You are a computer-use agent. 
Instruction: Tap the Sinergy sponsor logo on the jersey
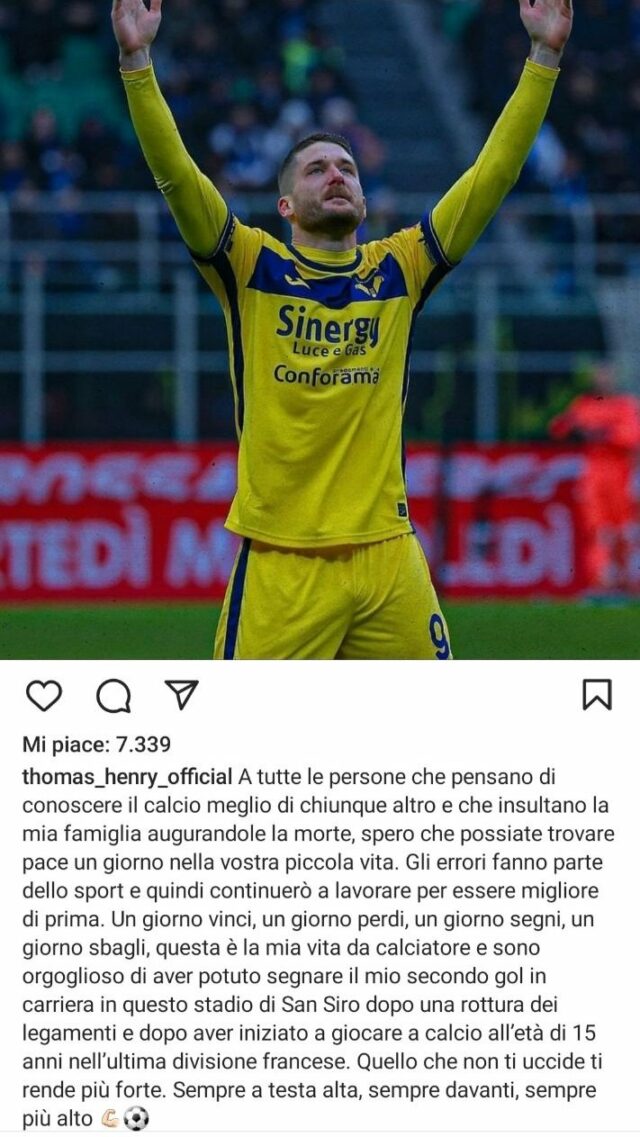(x=328, y=325)
